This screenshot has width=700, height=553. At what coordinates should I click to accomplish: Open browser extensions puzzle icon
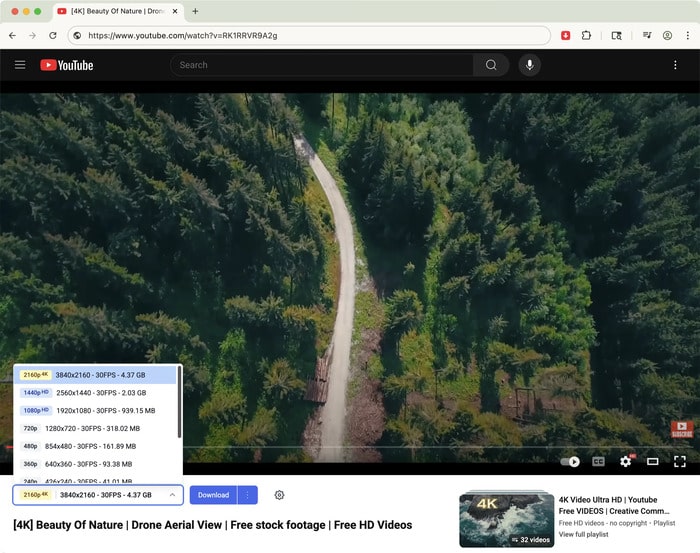(x=586, y=36)
